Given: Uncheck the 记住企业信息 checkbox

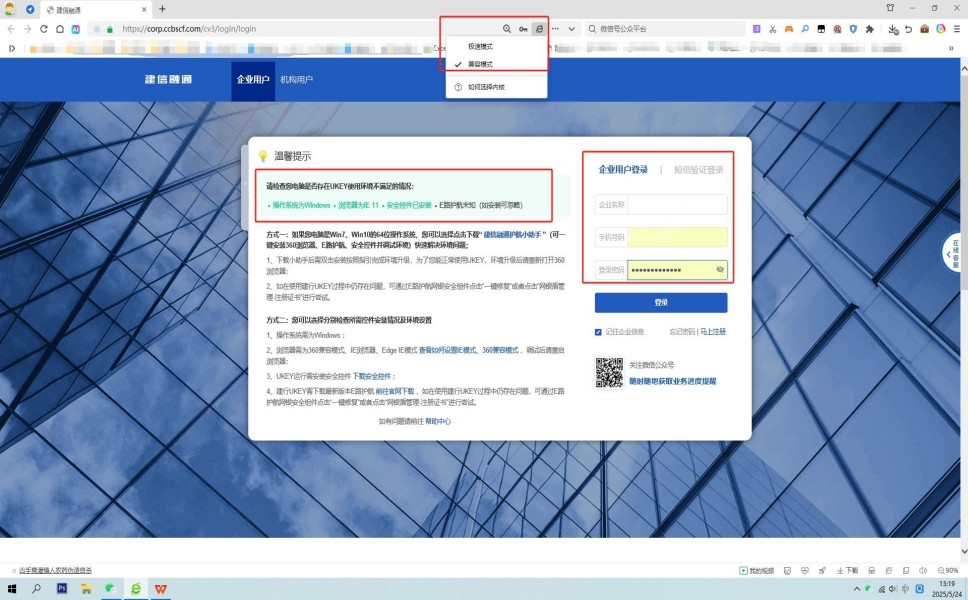Looking at the screenshot, I should (x=598, y=332).
